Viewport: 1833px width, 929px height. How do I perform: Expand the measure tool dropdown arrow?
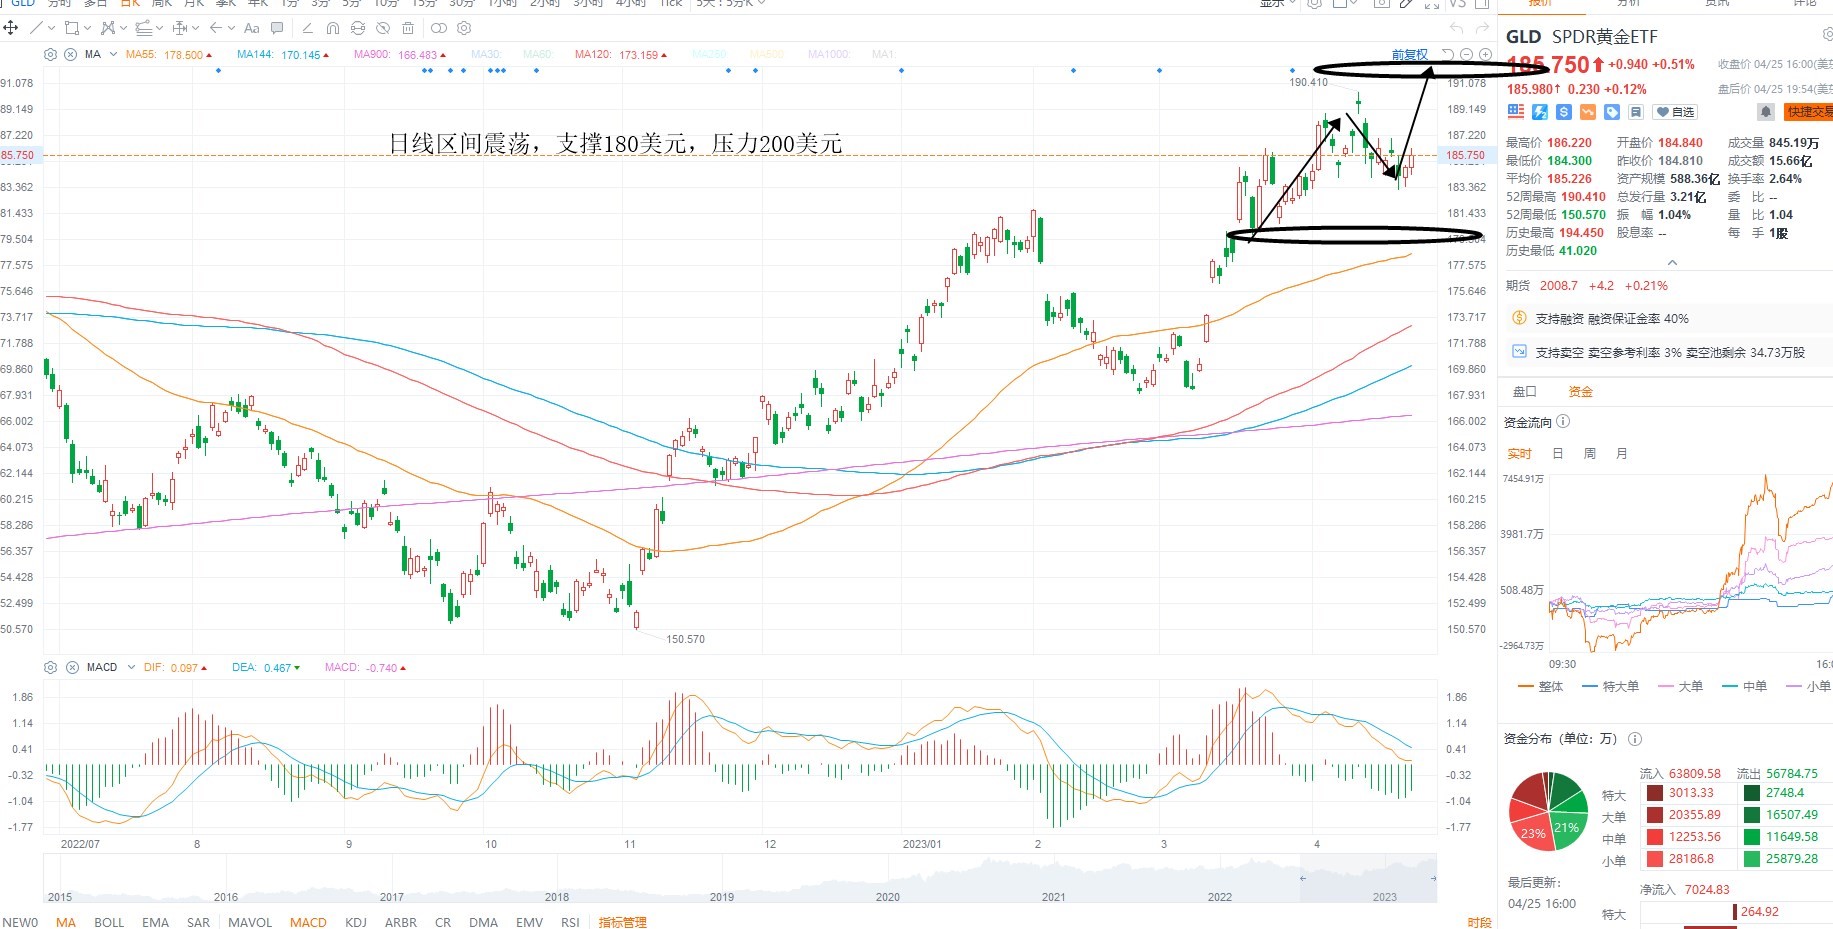[195, 28]
